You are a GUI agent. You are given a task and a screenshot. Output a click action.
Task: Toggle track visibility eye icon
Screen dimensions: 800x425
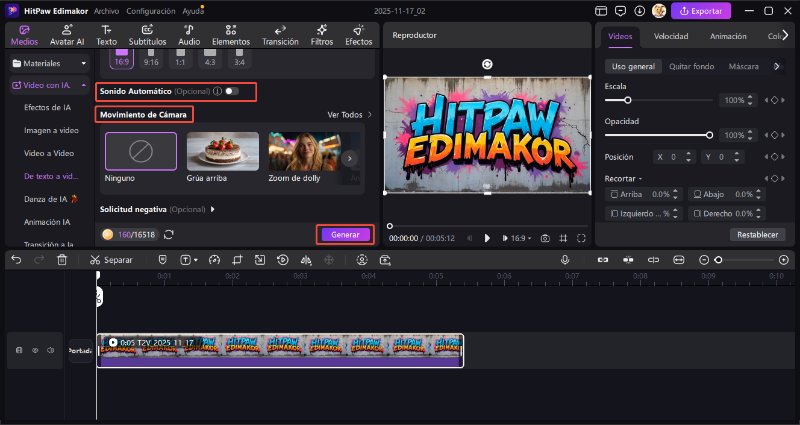point(35,351)
